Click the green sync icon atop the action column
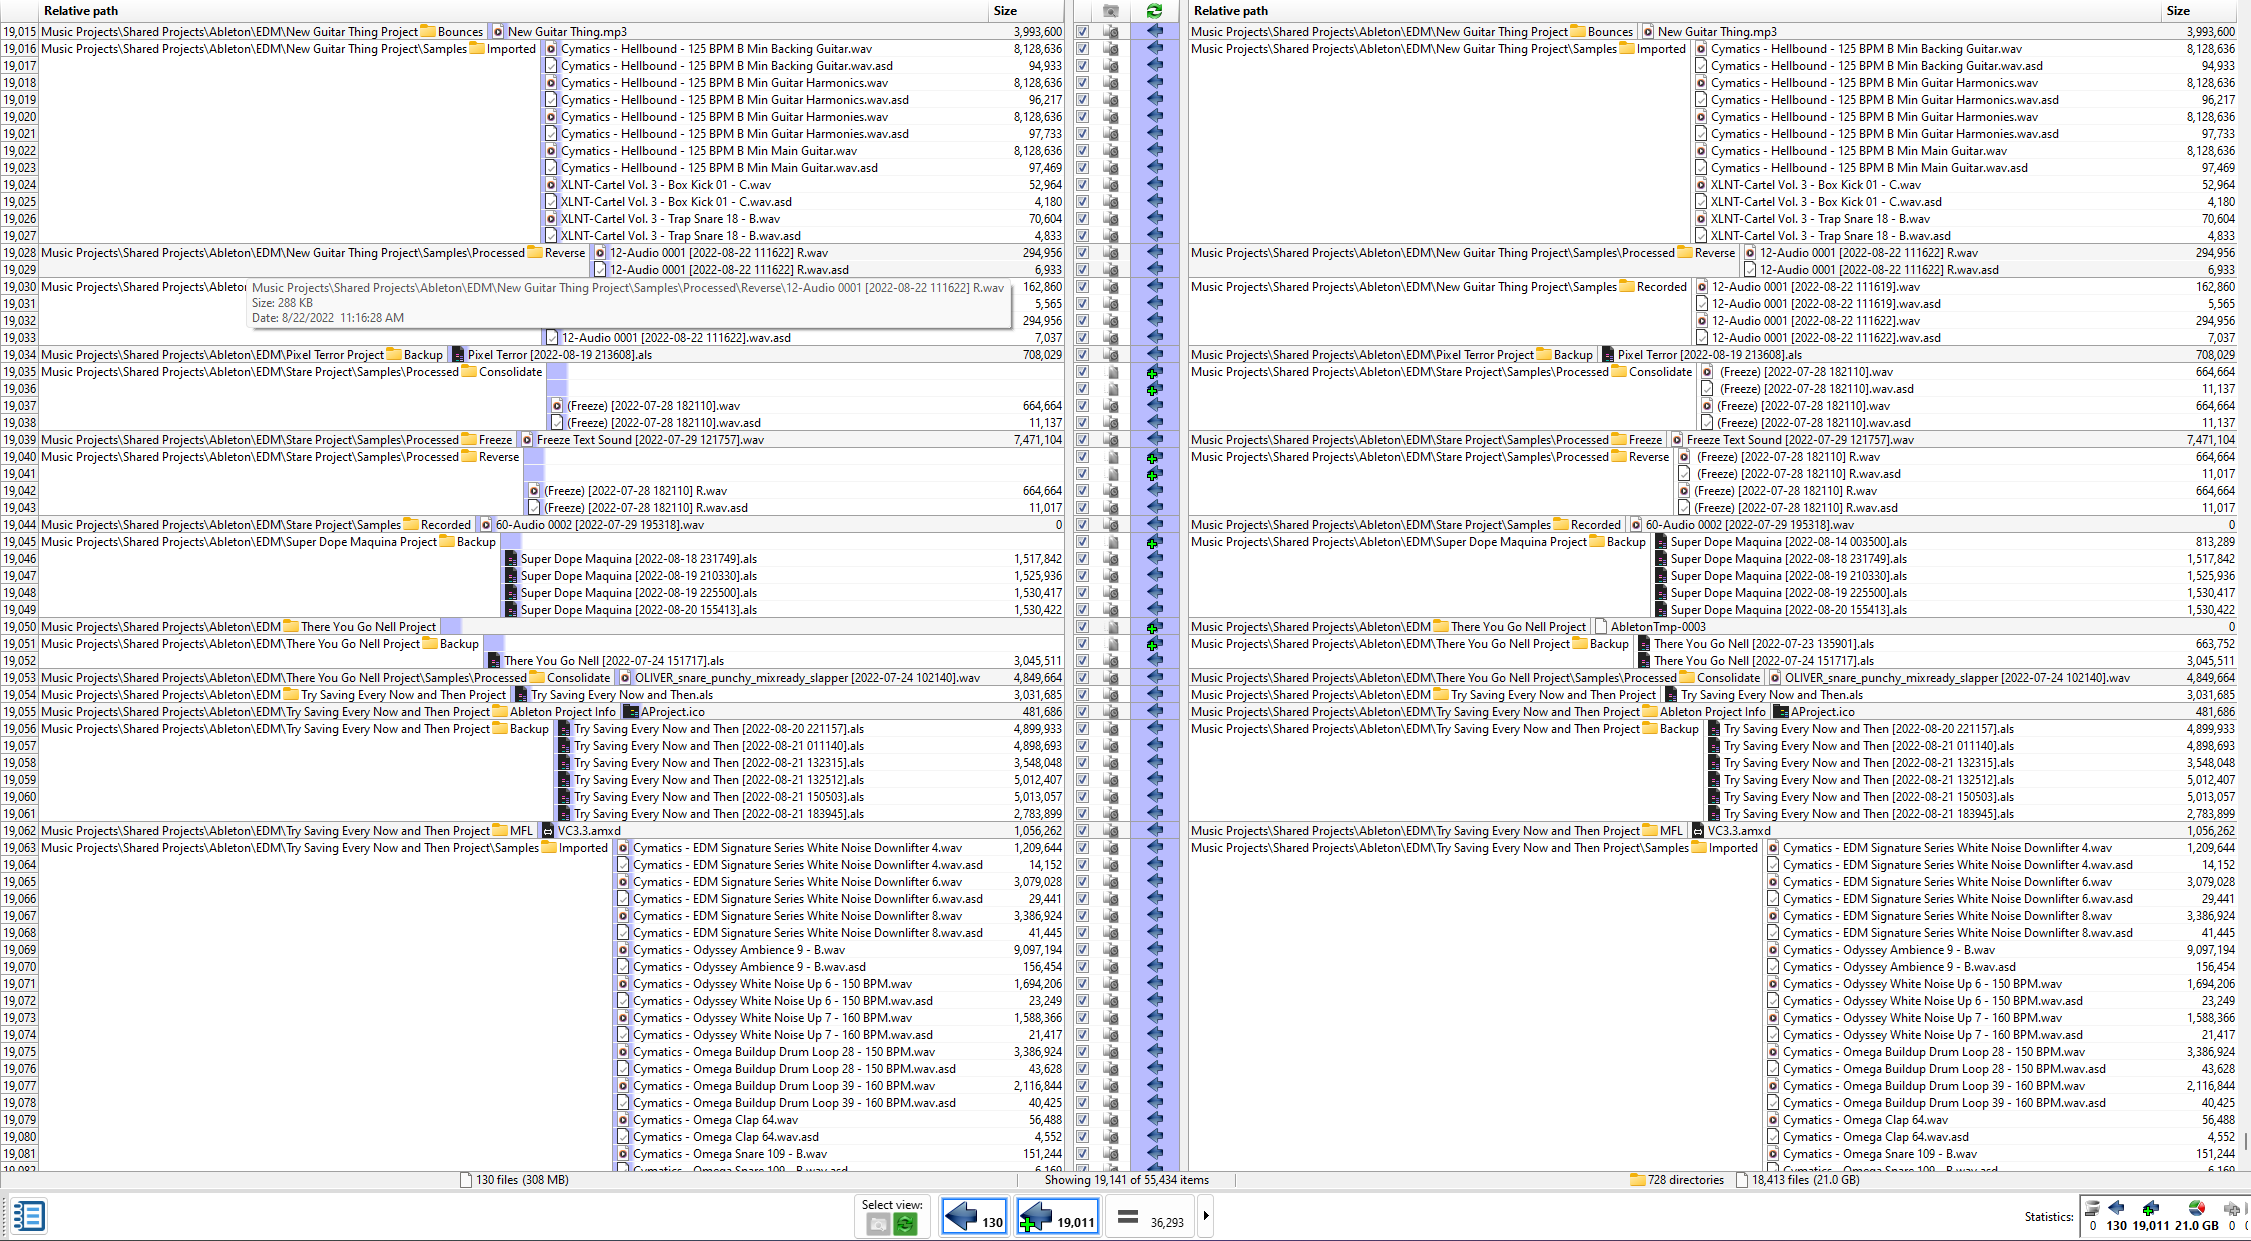 1155,11
